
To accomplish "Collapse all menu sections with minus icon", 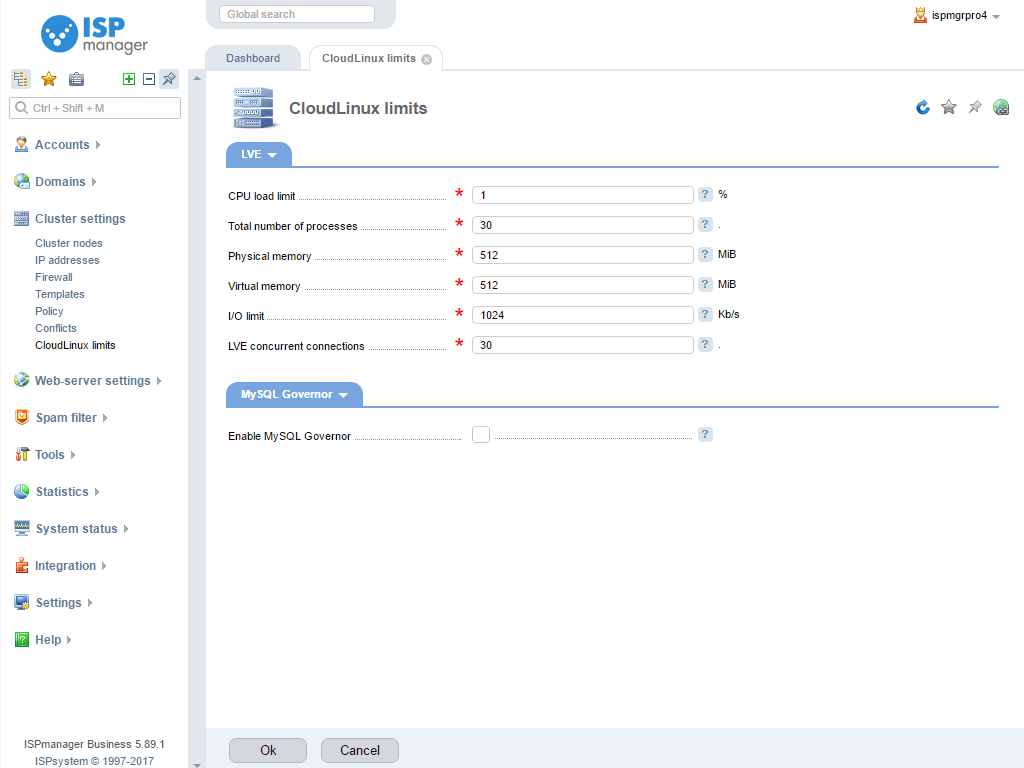I will 149,79.
